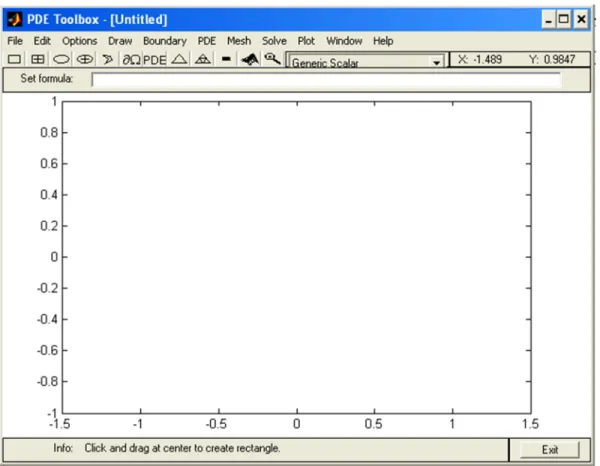Open 3-D plot selection icon
Viewport: 600px width, 466px height.
[x=250, y=59]
